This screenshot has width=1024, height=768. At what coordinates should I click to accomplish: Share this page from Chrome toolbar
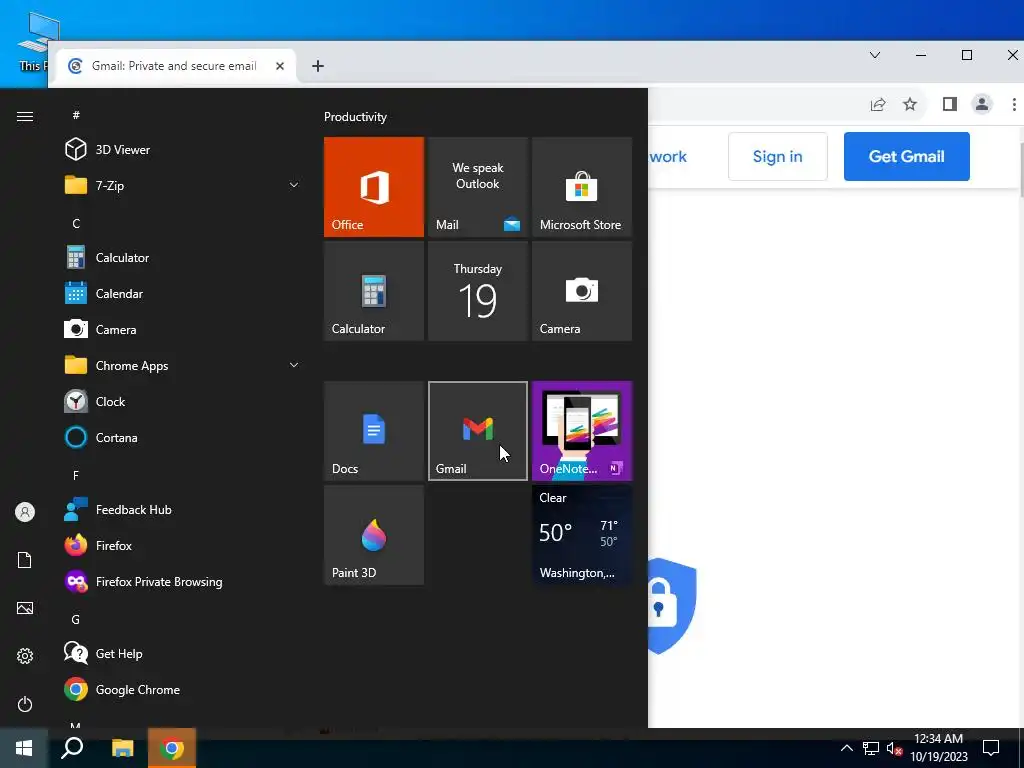point(878,104)
